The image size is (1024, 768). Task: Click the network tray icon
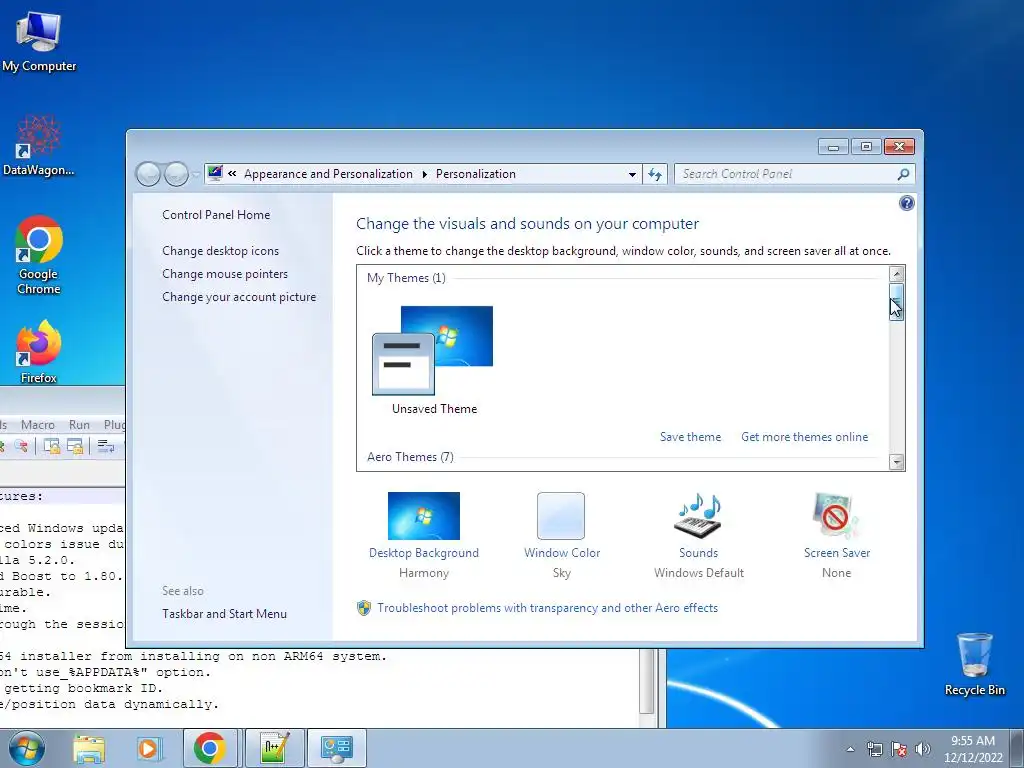click(x=874, y=749)
